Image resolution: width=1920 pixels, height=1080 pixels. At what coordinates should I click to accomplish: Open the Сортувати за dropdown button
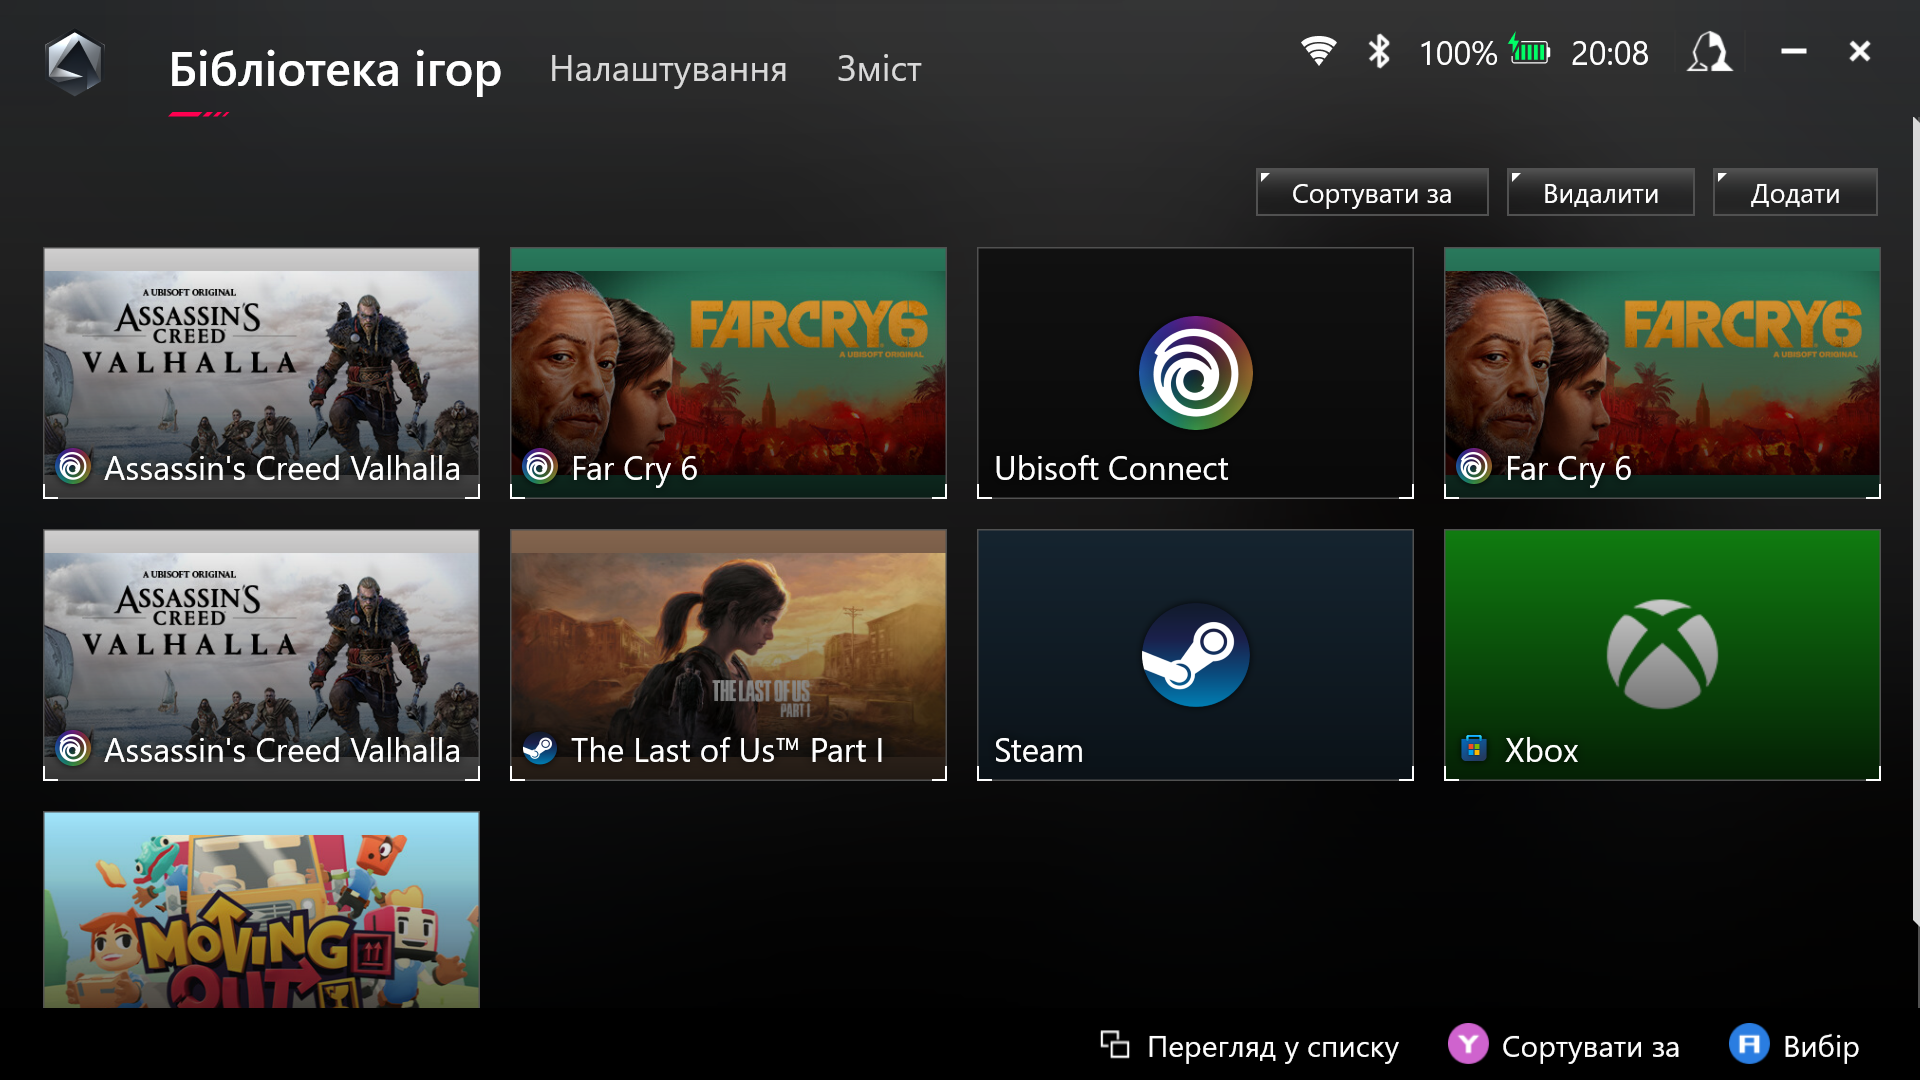point(1371,193)
